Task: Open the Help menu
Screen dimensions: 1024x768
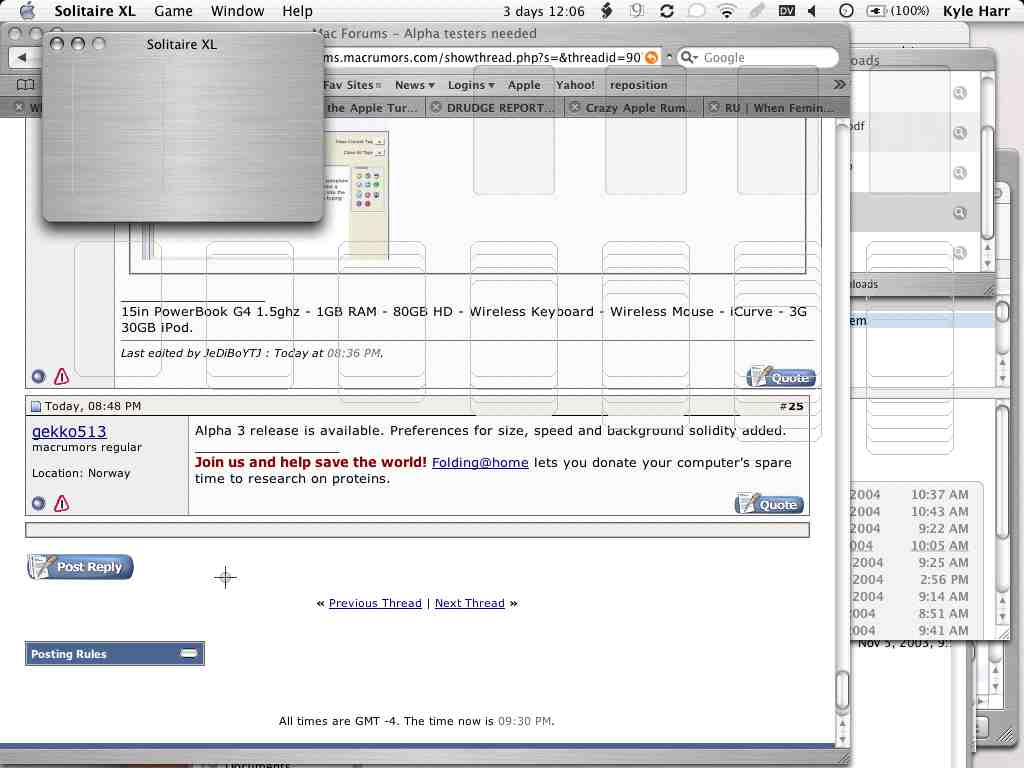Action: 297,10
